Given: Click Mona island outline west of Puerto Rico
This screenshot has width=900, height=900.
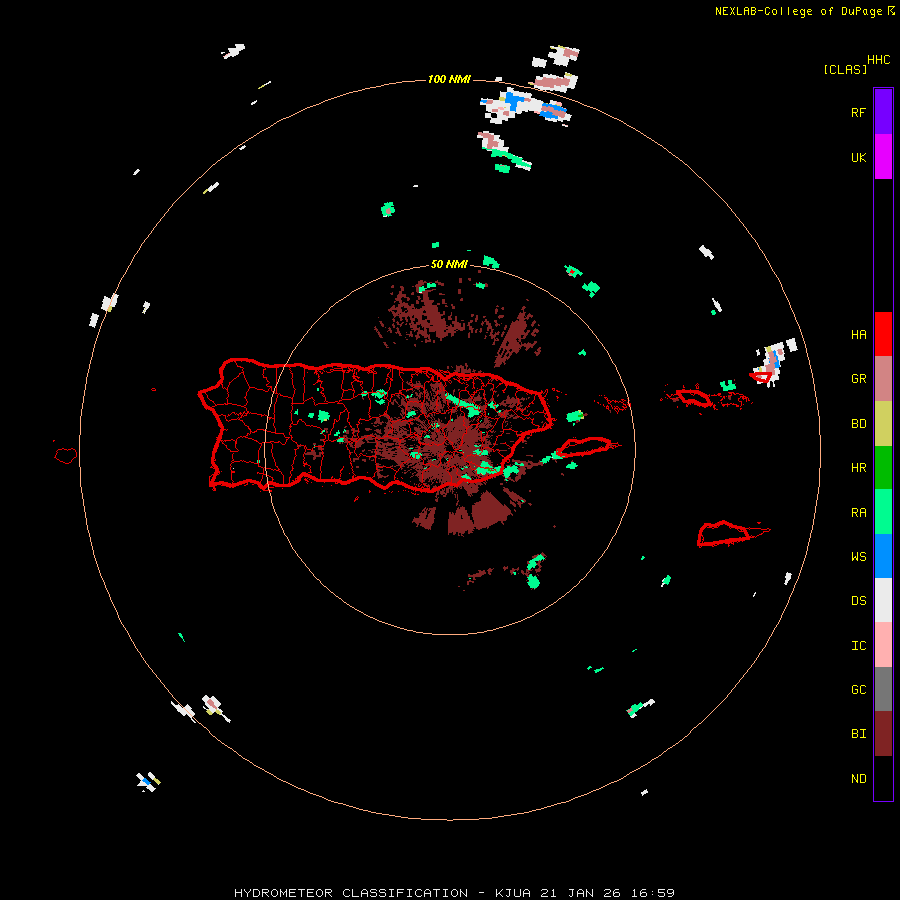Looking at the screenshot, I should tap(65, 456).
